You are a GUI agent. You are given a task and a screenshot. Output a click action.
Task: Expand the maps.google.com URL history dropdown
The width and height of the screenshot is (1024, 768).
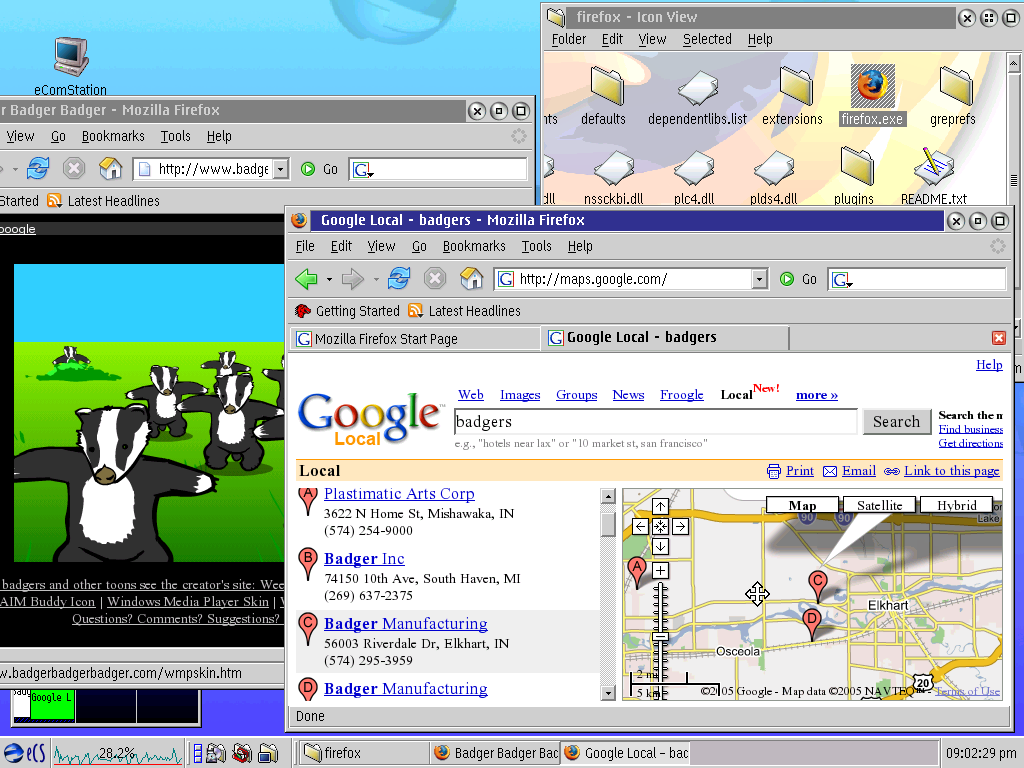[759, 279]
